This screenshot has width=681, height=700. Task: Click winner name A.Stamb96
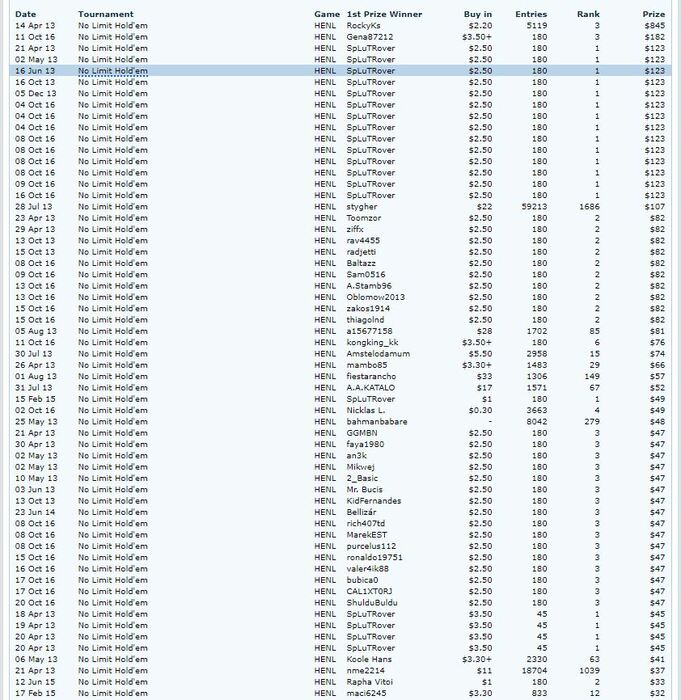point(369,286)
